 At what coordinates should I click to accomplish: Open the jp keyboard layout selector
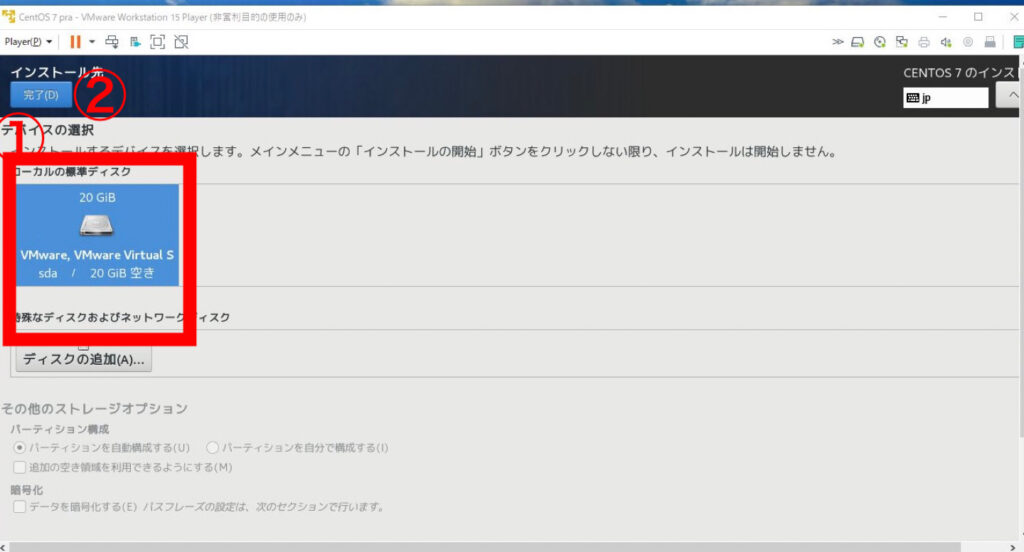[x=946, y=98]
